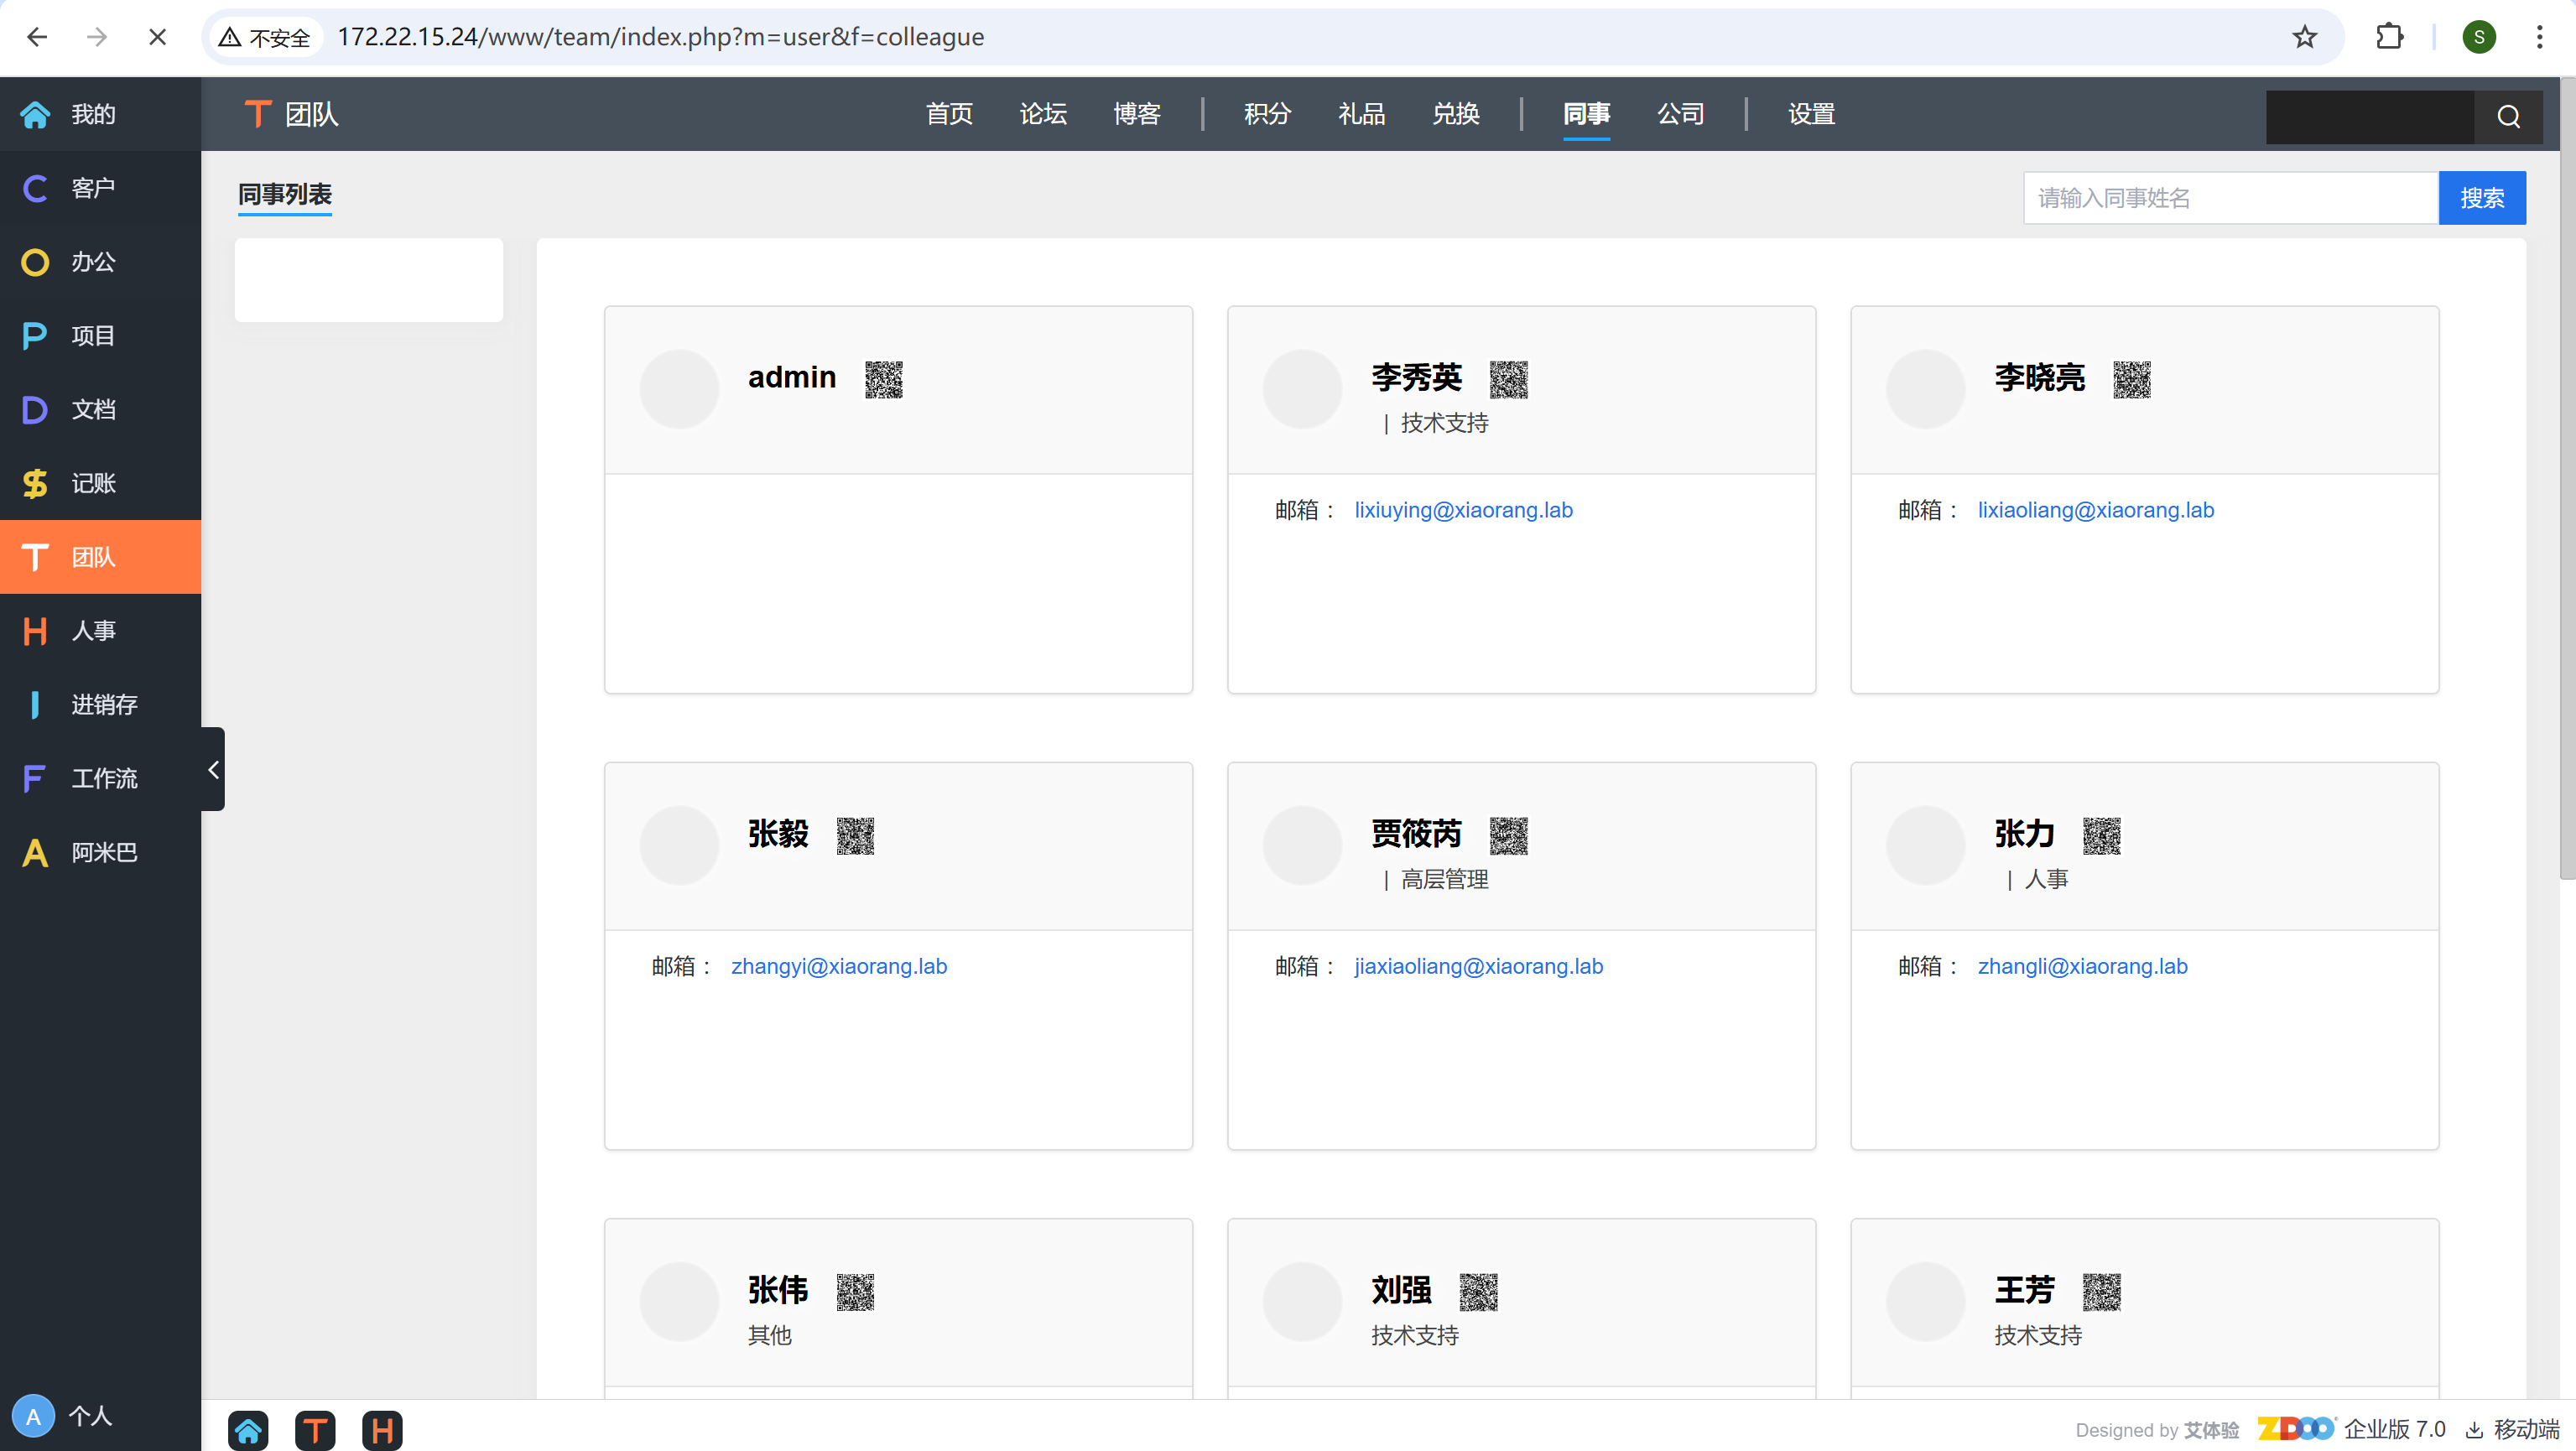Click the 艾体验 designer link
This screenshot has height=1451, width=2576.
(x=2211, y=1430)
